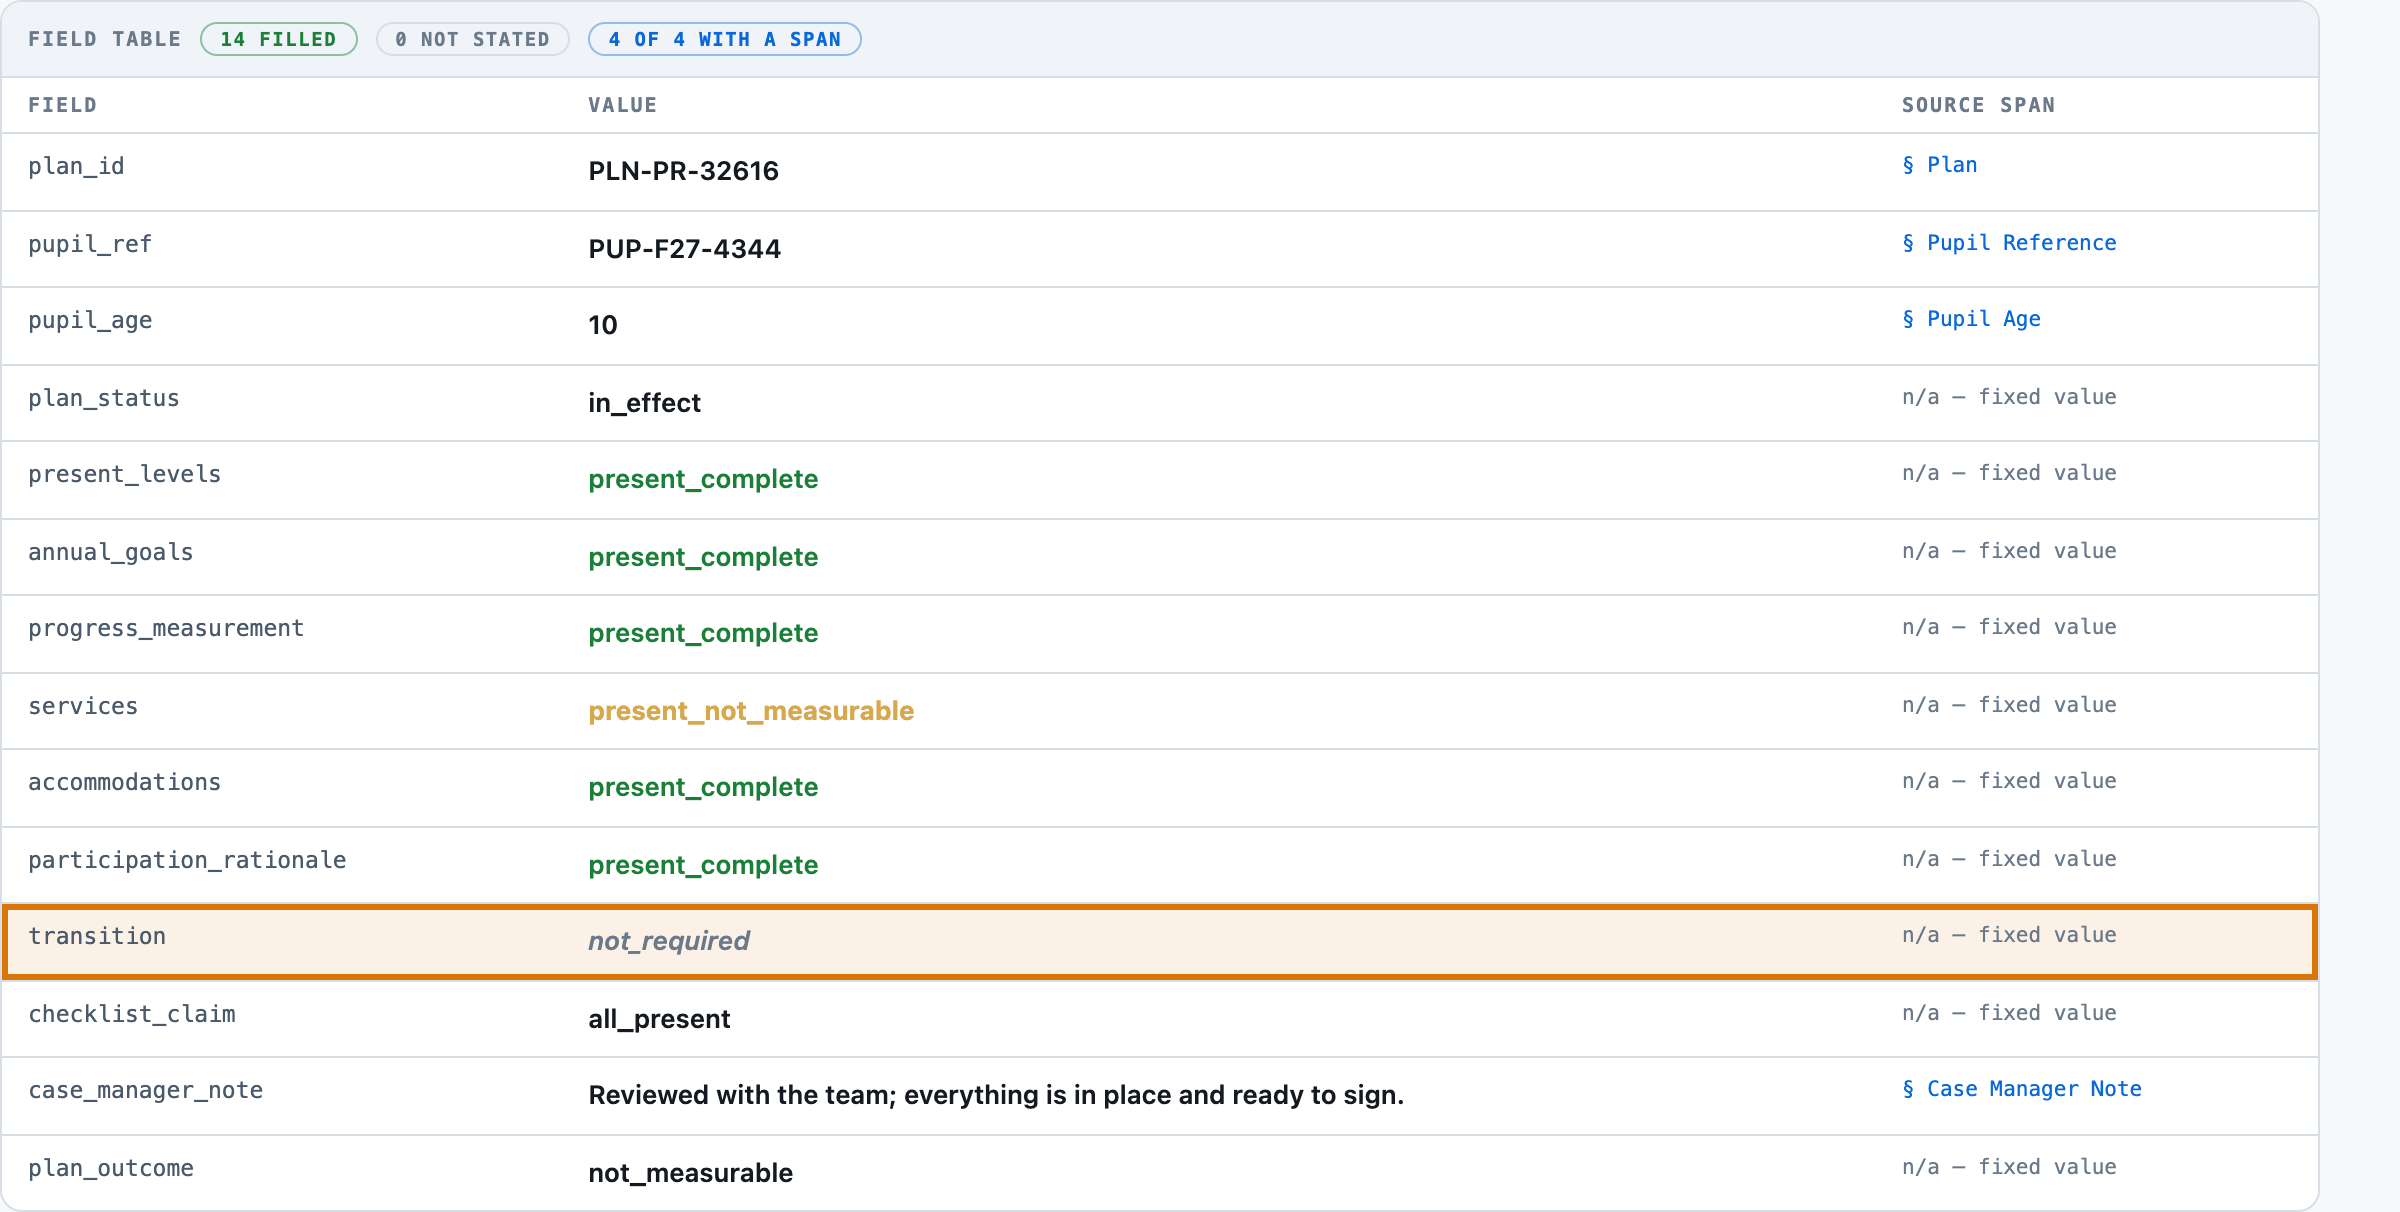The width and height of the screenshot is (2400, 1212).
Task: Click the checklist_claim all_present value
Action: tap(659, 1019)
